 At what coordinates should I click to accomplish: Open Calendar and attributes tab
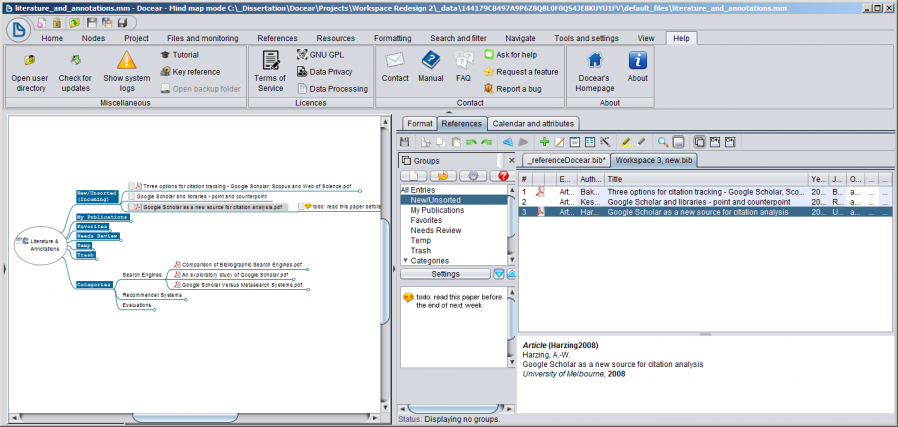(x=533, y=123)
